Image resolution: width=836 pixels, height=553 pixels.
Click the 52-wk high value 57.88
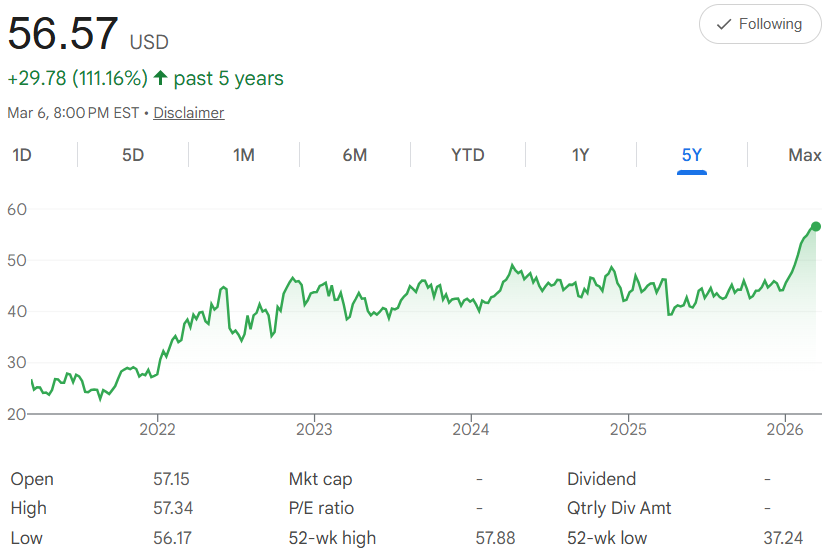[x=496, y=538]
